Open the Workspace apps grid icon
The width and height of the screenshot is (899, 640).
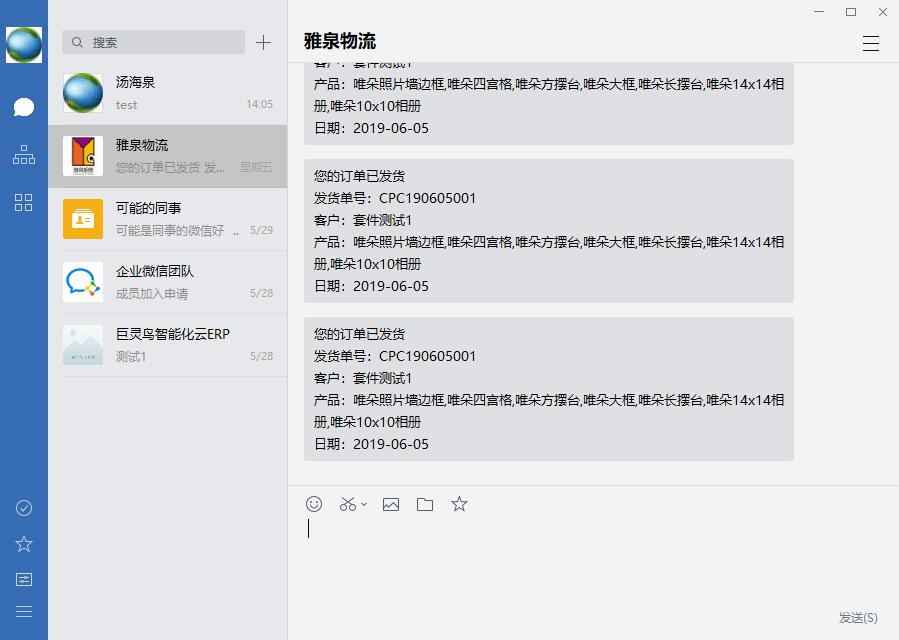(23, 203)
